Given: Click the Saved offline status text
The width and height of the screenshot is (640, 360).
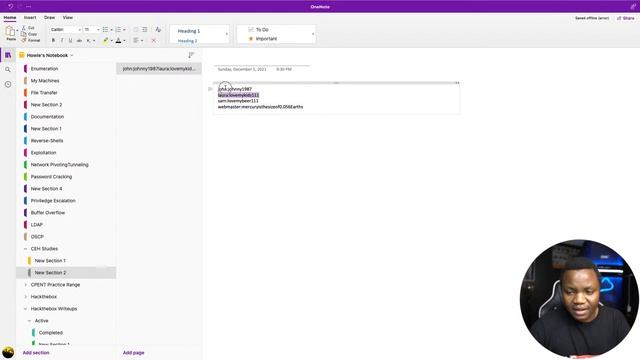Looking at the screenshot, I should tap(592, 18).
